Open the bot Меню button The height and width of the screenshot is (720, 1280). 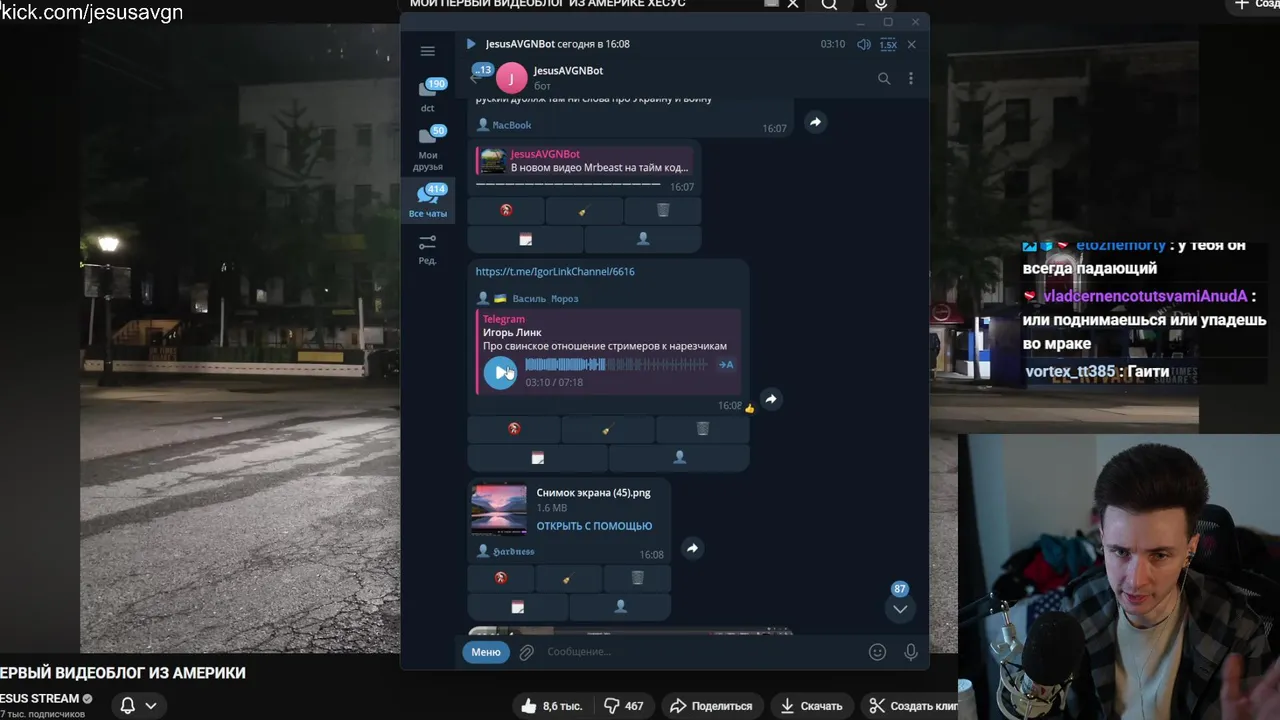click(486, 652)
